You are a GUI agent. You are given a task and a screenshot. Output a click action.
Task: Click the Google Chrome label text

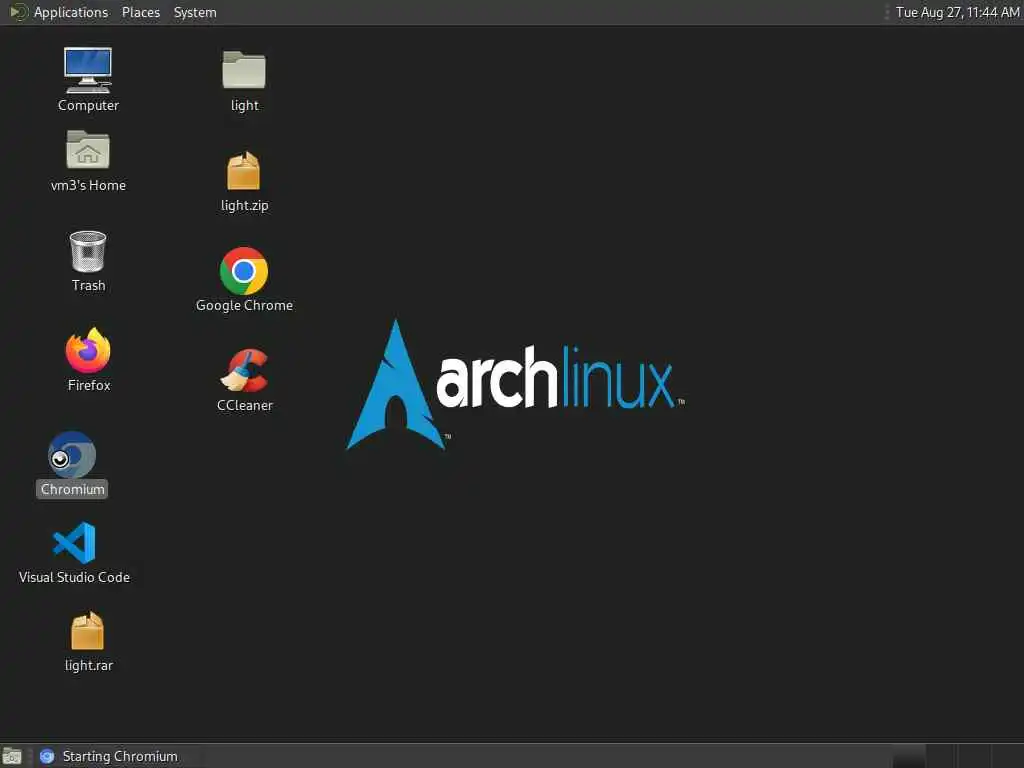(244, 305)
